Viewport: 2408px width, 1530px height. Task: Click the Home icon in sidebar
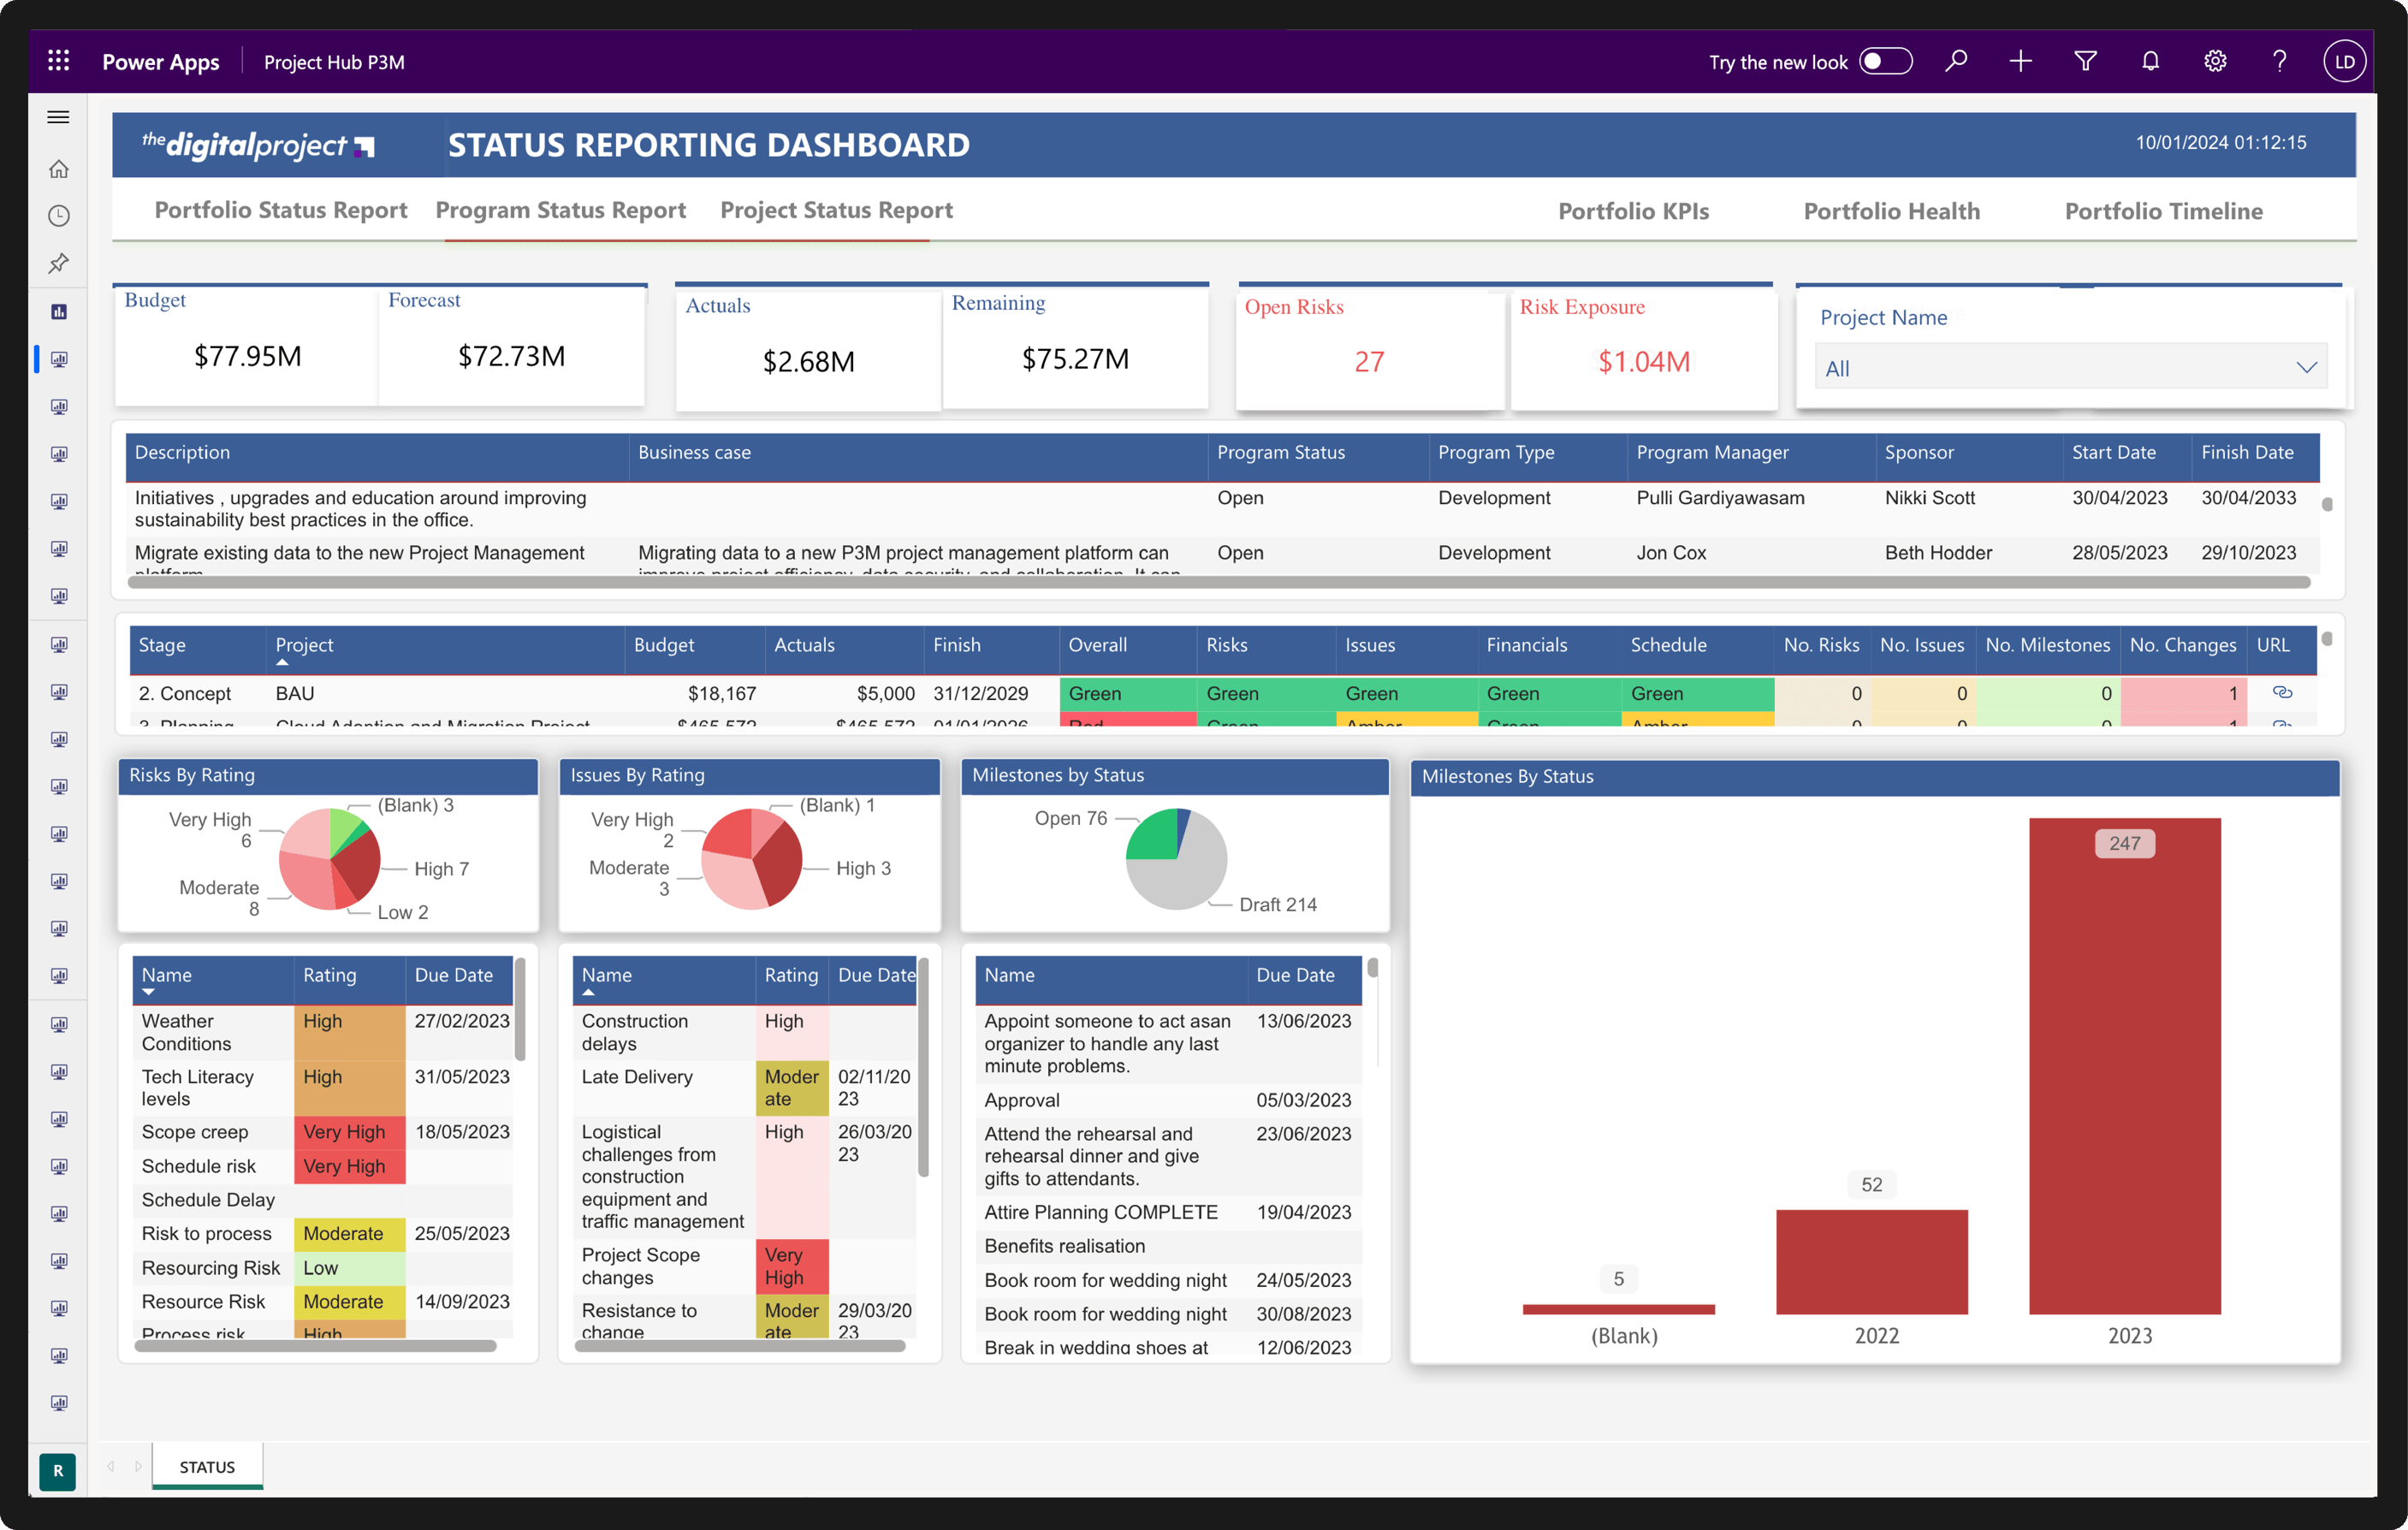tap(59, 169)
